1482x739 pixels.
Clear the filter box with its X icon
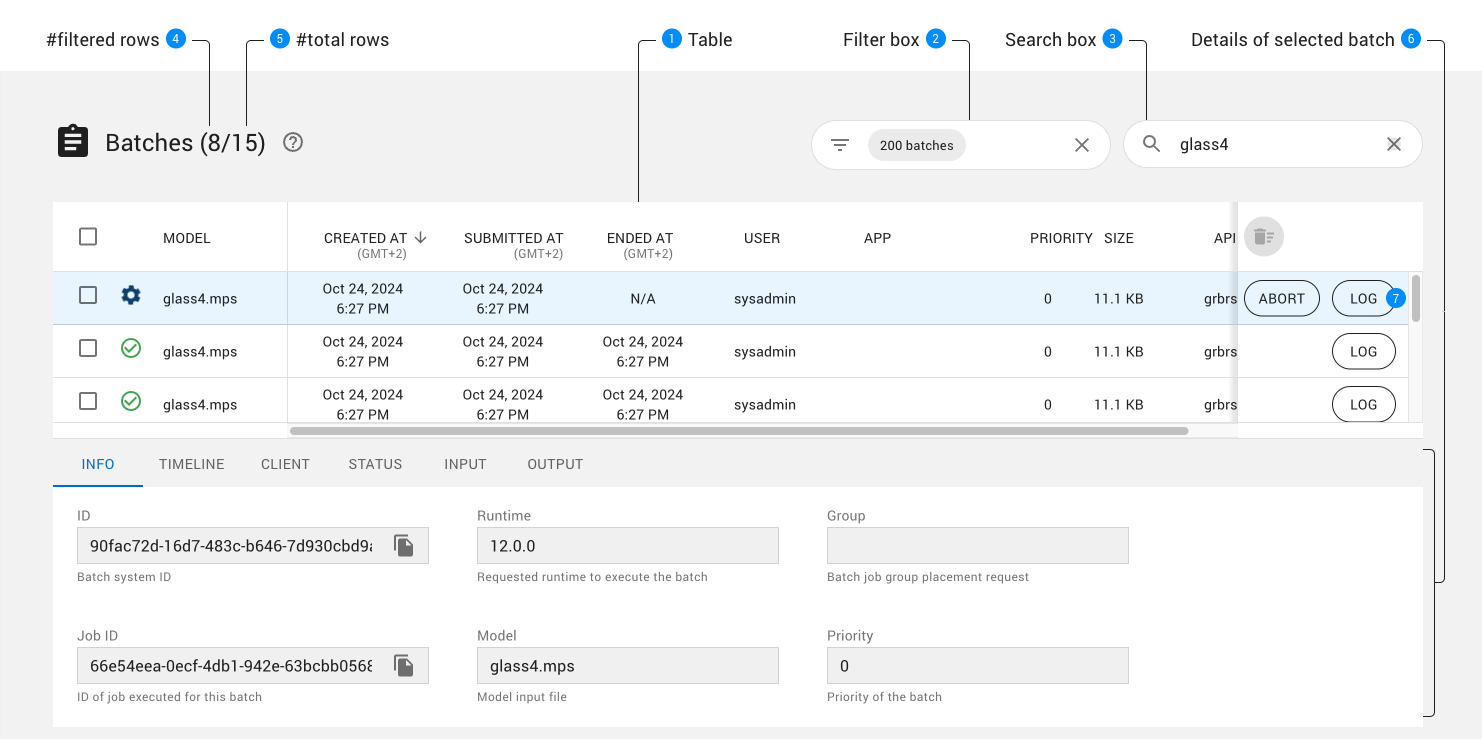(1081, 145)
